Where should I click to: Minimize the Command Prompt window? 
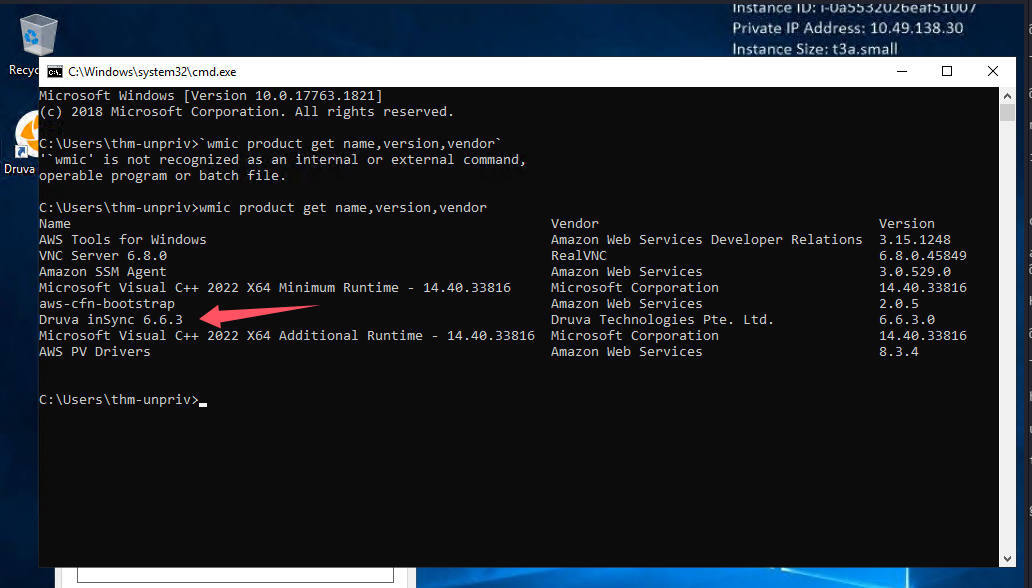[x=901, y=72]
